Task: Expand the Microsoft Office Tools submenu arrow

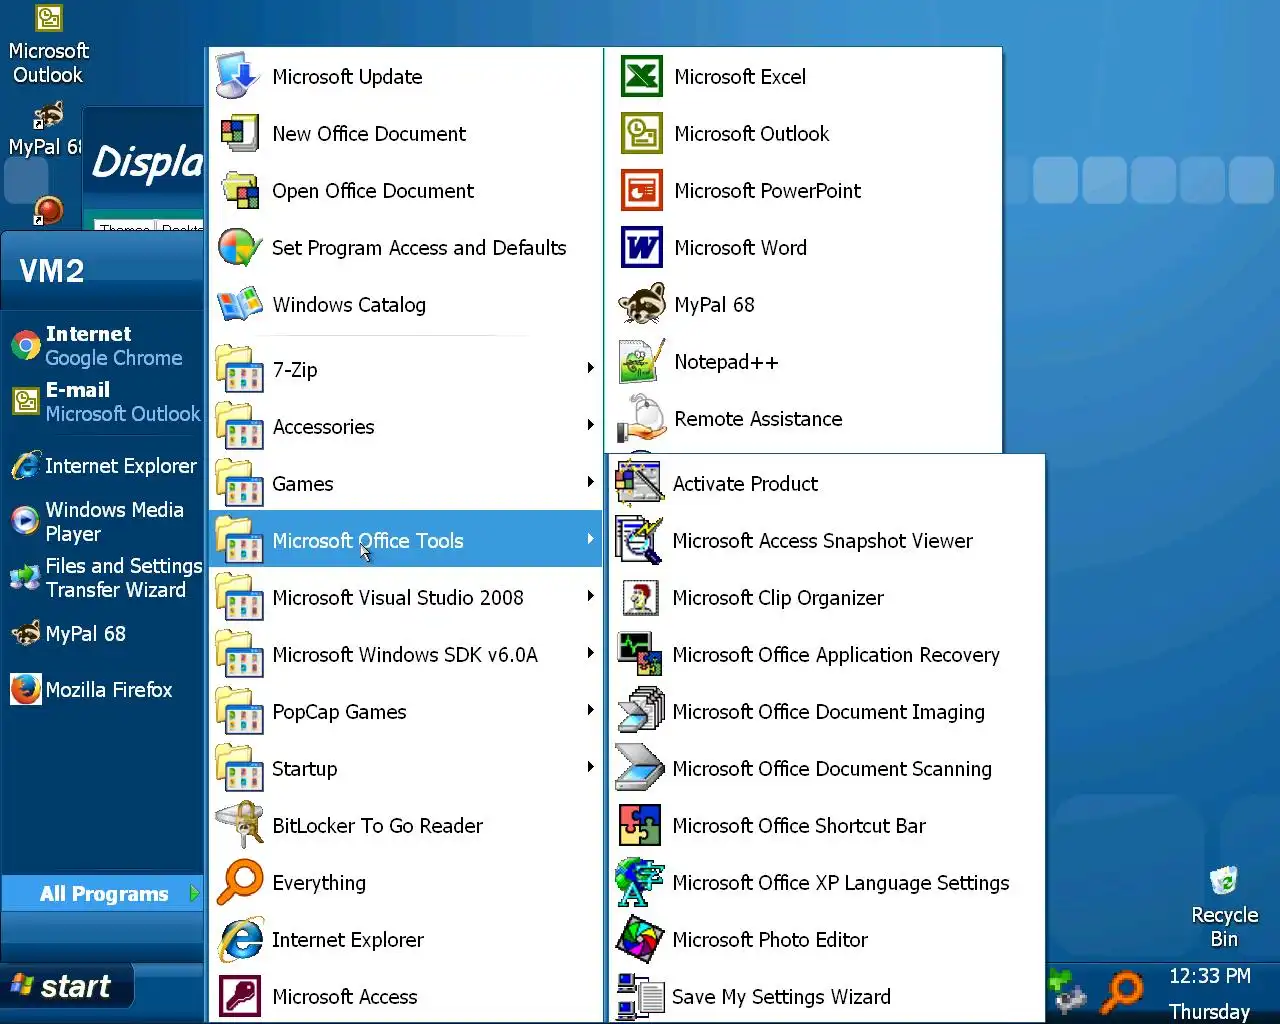Action: pos(590,540)
